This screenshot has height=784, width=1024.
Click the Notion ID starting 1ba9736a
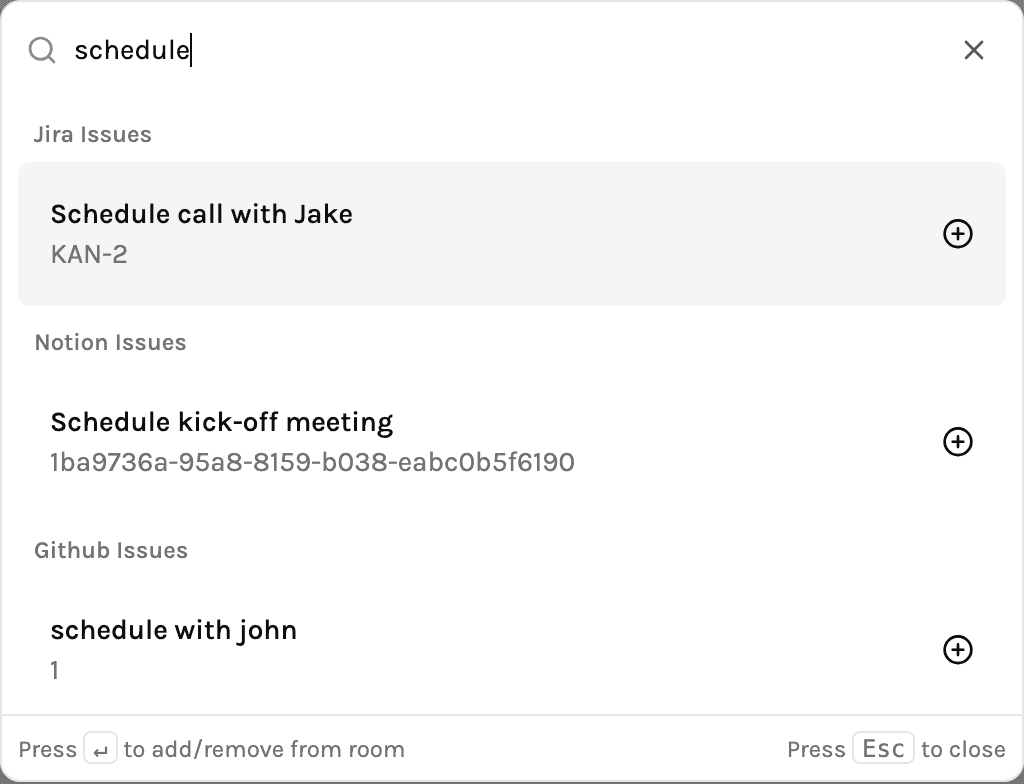[x=313, y=463]
